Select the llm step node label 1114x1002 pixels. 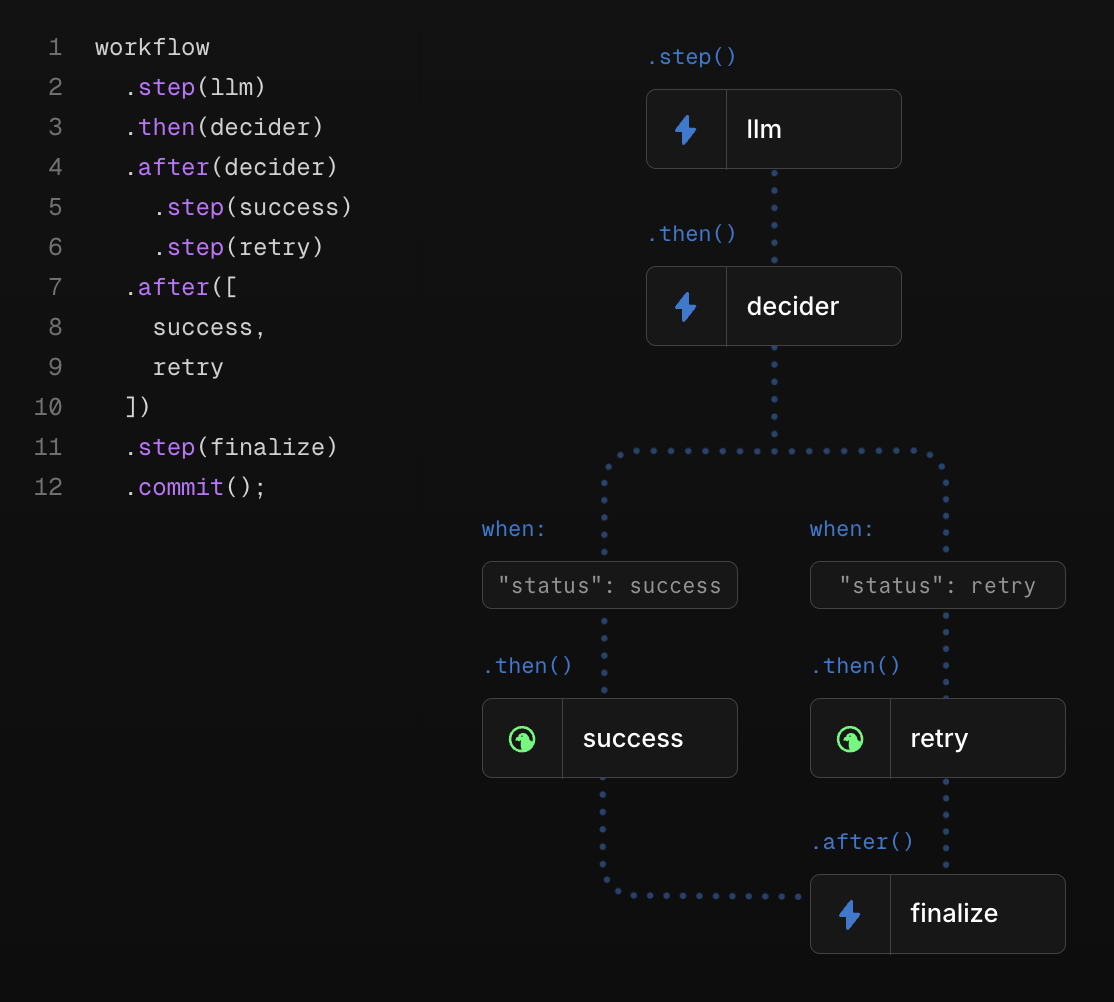point(764,130)
